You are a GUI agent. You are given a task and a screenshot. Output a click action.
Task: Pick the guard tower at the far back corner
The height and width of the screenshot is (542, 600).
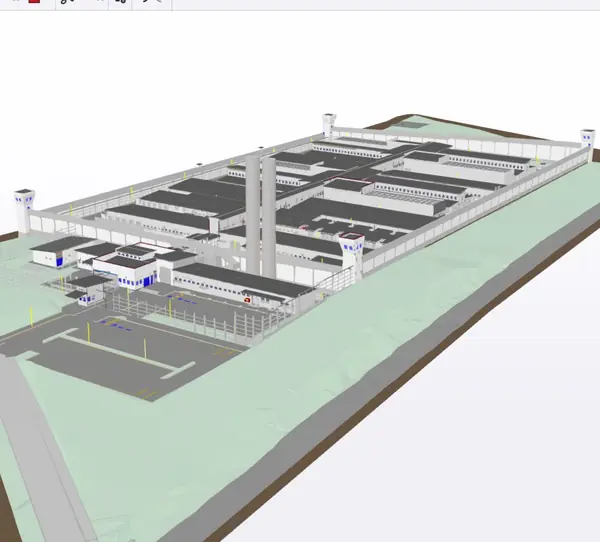click(x=328, y=125)
